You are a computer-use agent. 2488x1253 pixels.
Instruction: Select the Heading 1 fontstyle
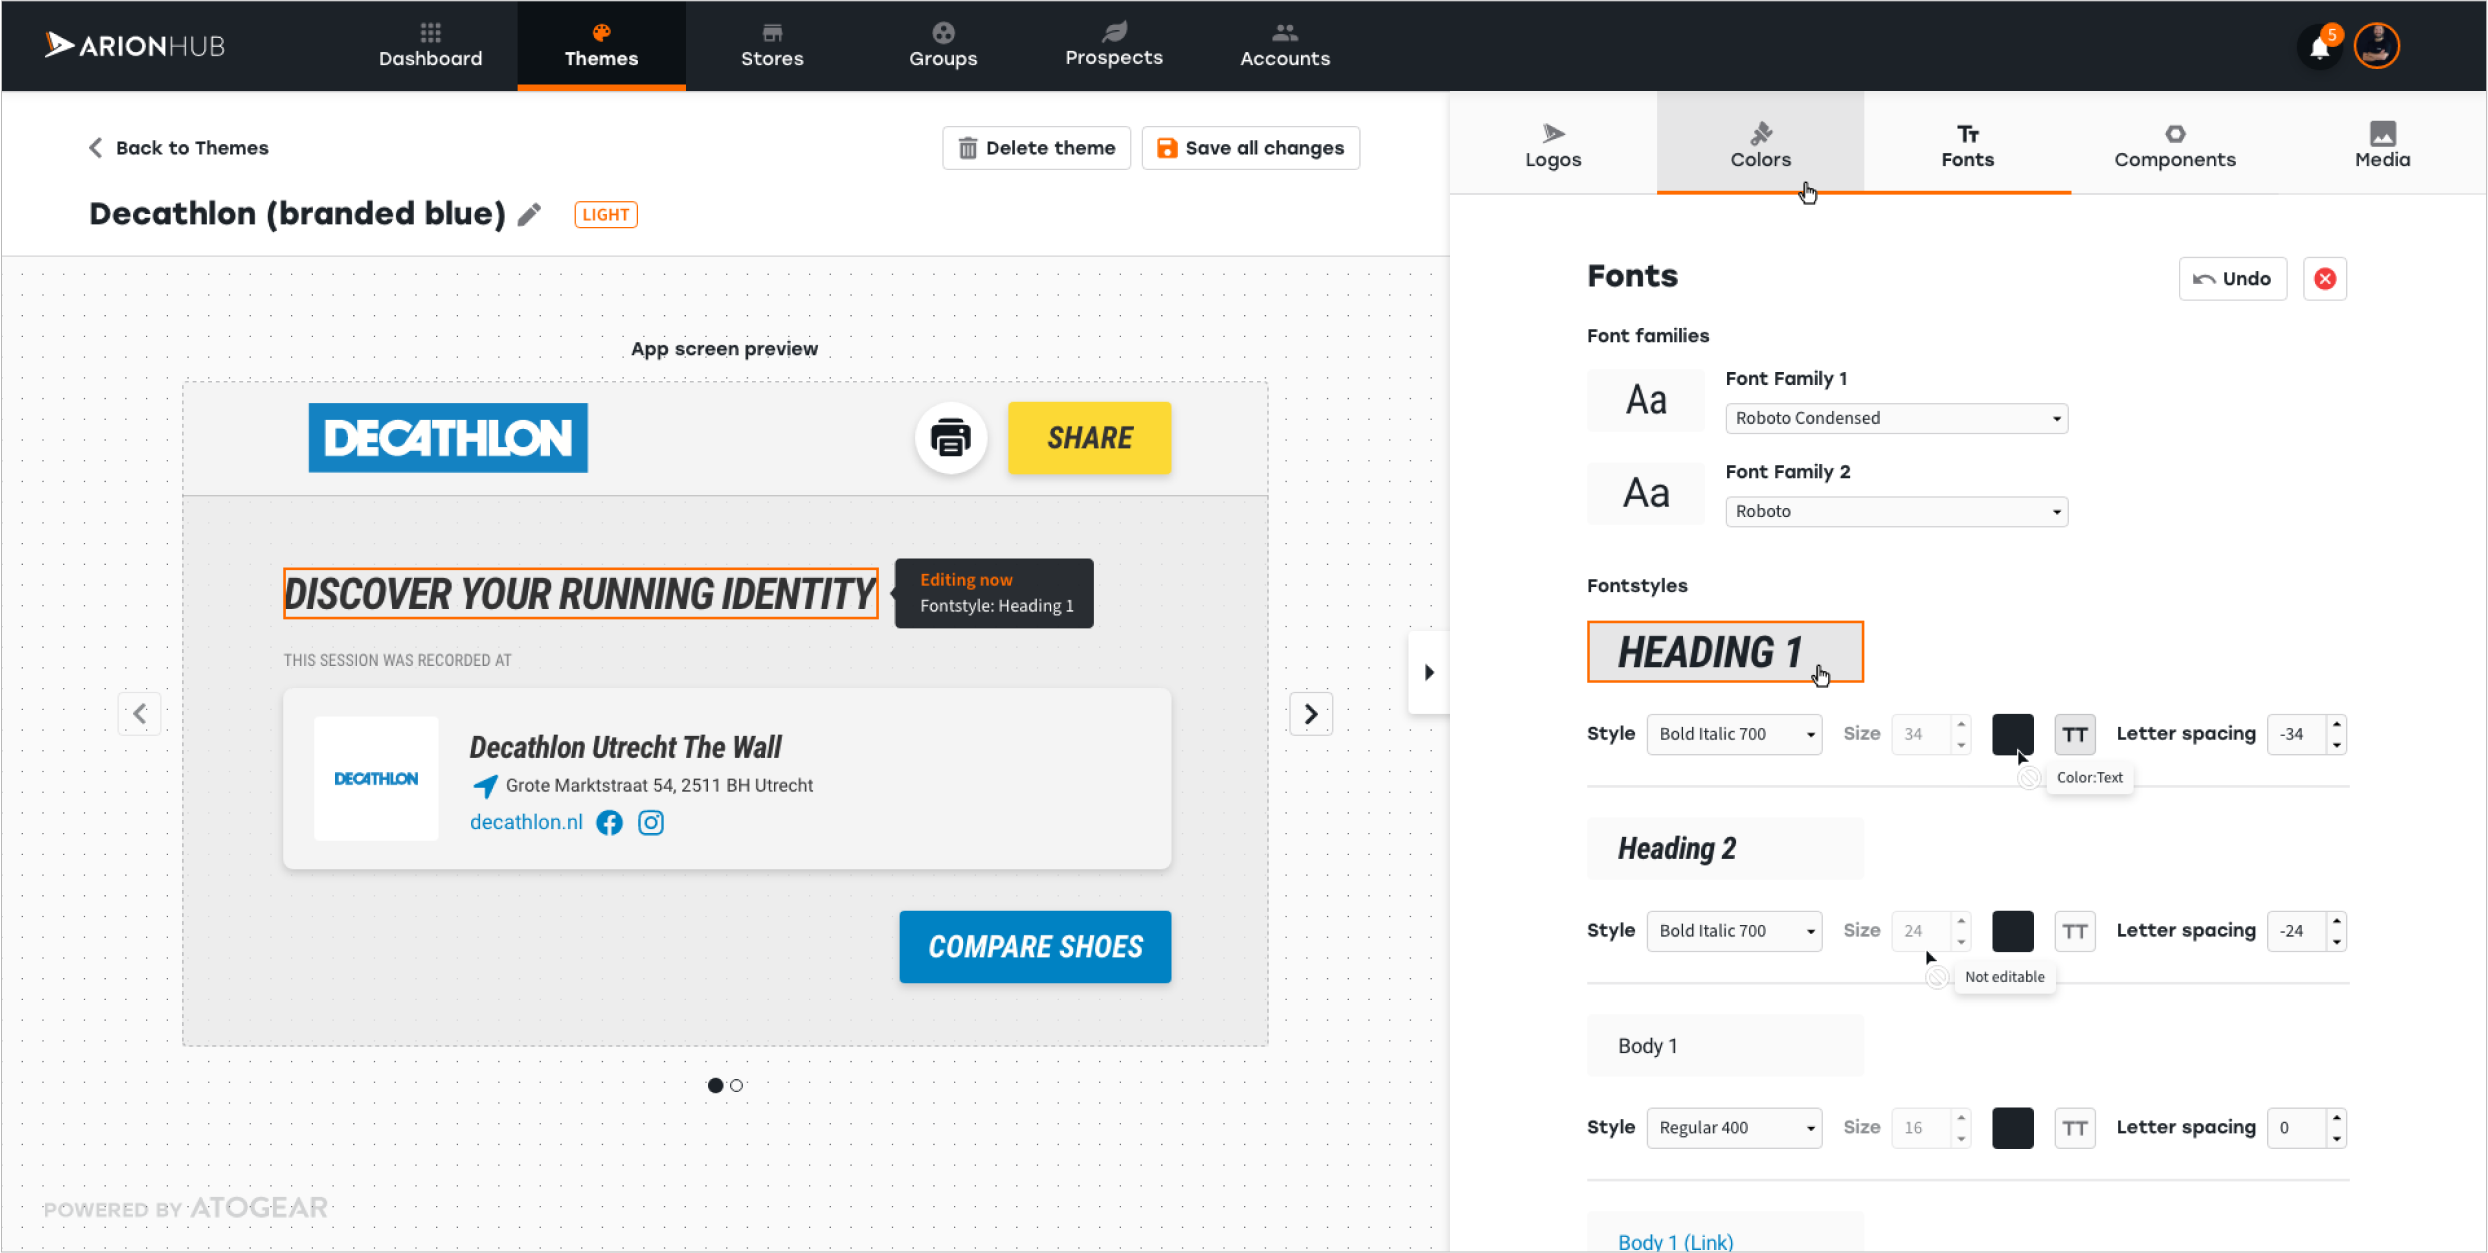[1725, 652]
